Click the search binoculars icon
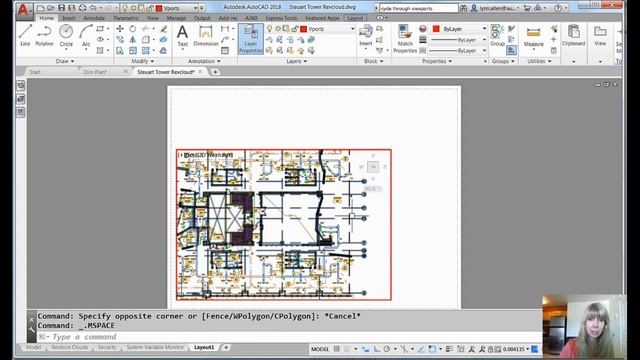This screenshot has width=640, height=360. pyautogui.click(x=463, y=8)
